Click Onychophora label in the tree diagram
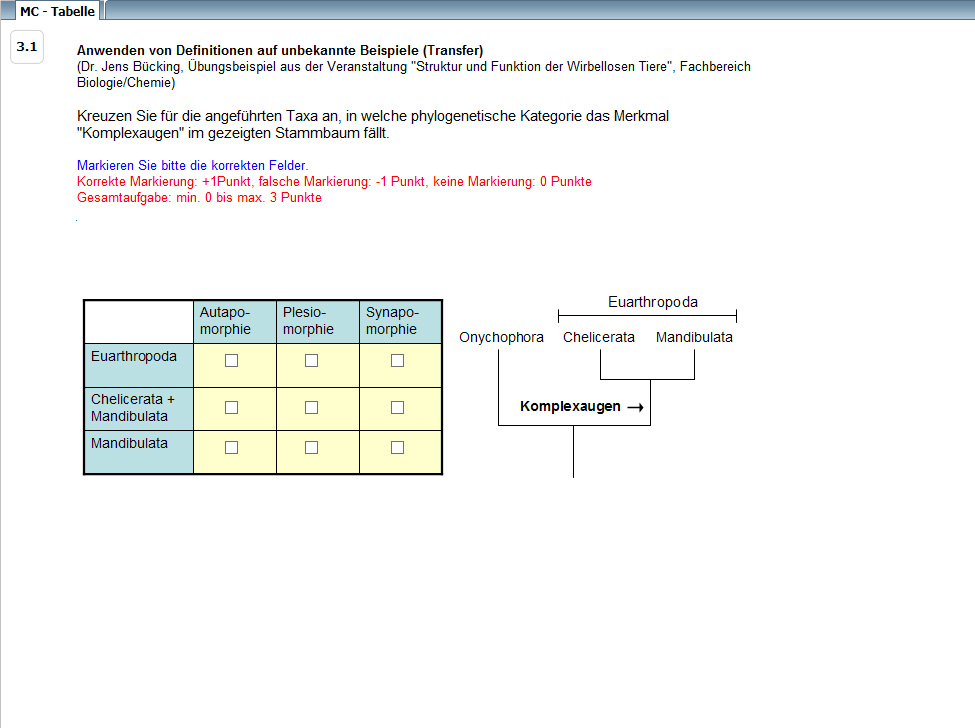 501,338
